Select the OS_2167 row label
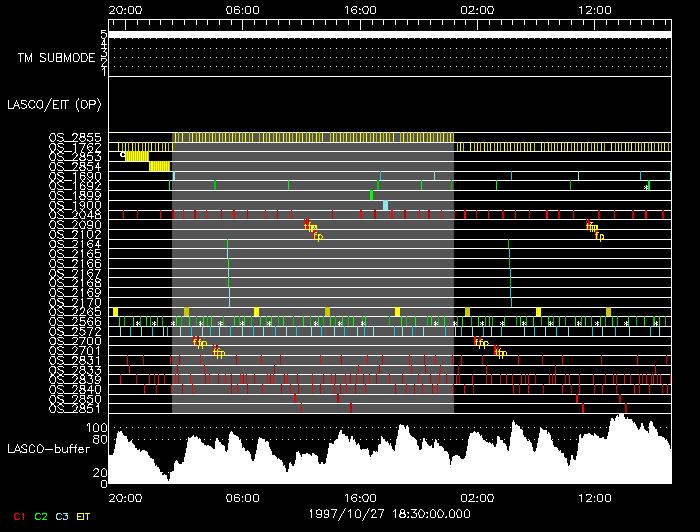This screenshot has height=532, width=700. (75, 273)
